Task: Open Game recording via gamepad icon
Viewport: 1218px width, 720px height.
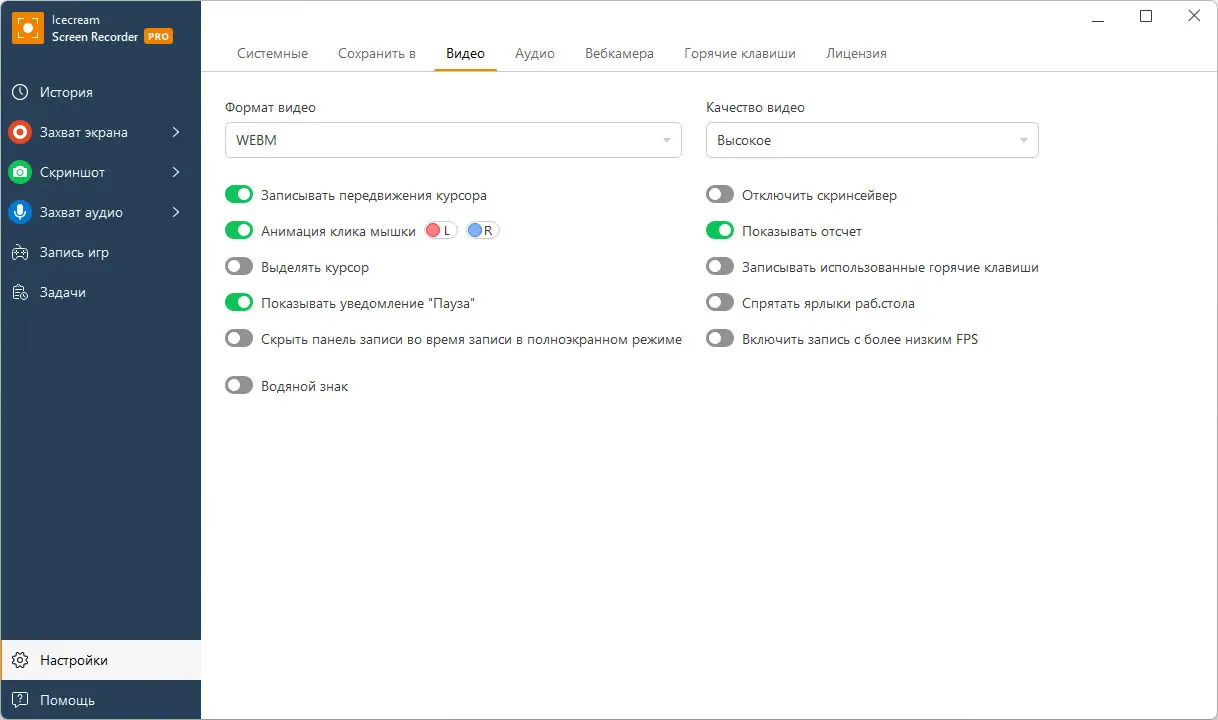Action: tap(20, 252)
